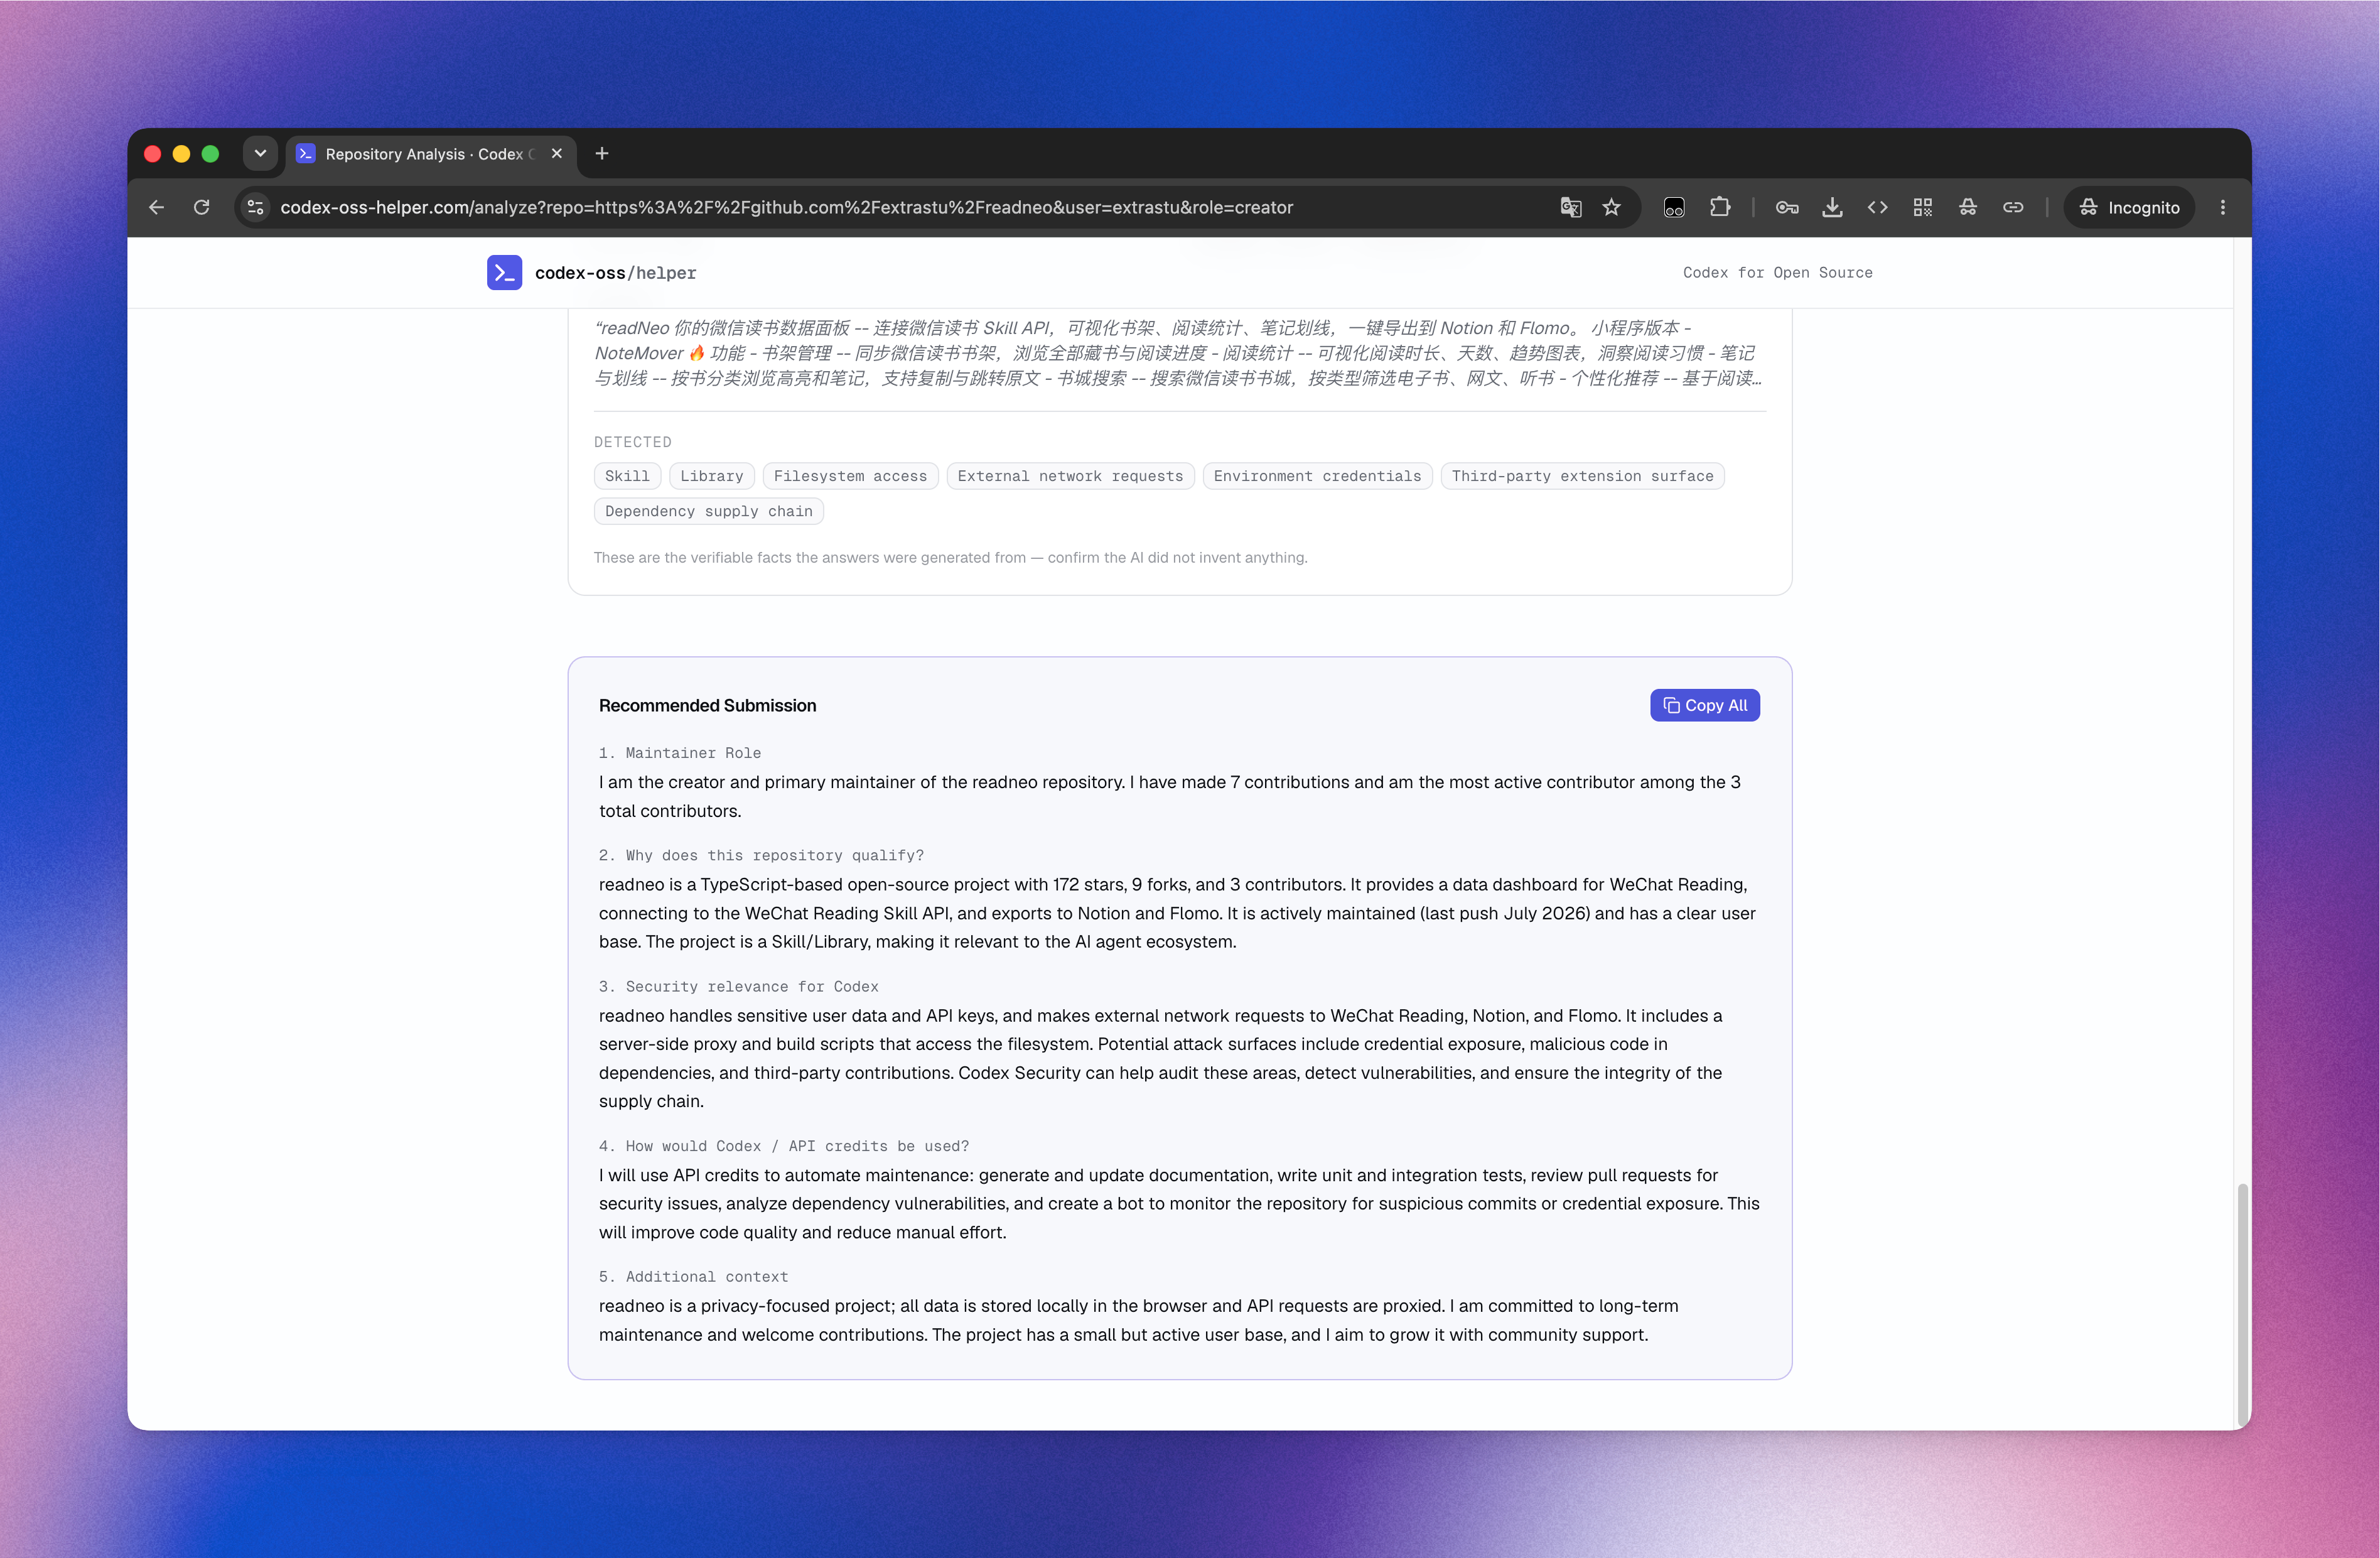Open the password key icon
This screenshot has width=2380, height=1558.
[x=1787, y=207]
